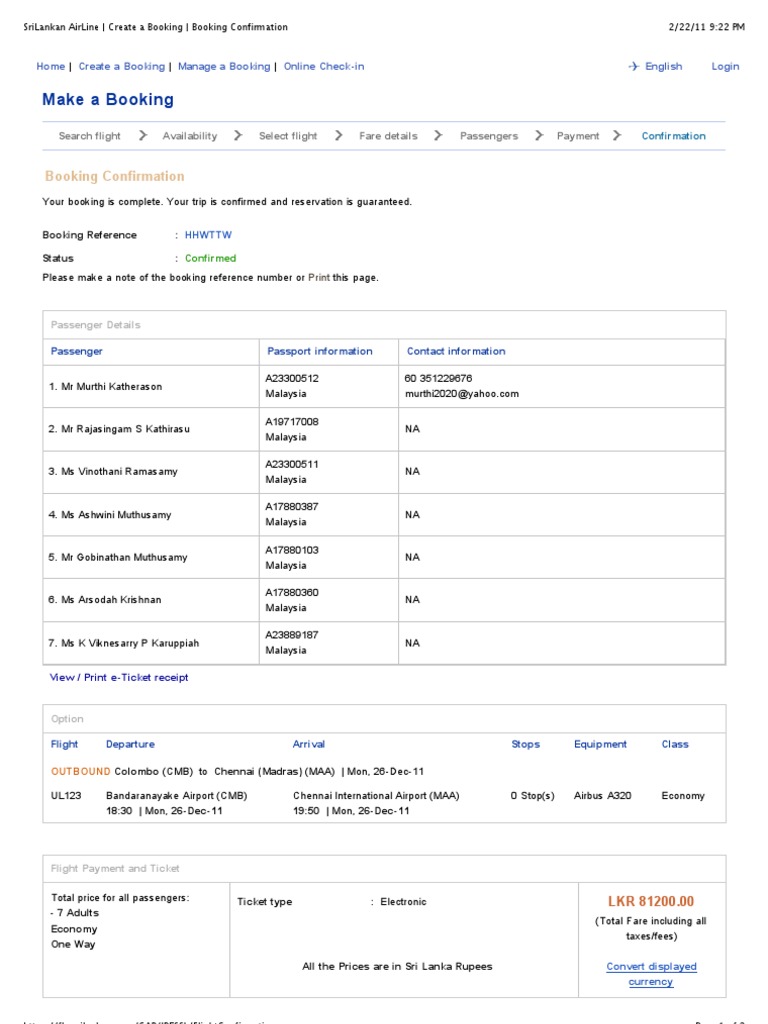This screenshot has height=1024, width=768.
Task: Select the Search flight step
Action: 90,136
